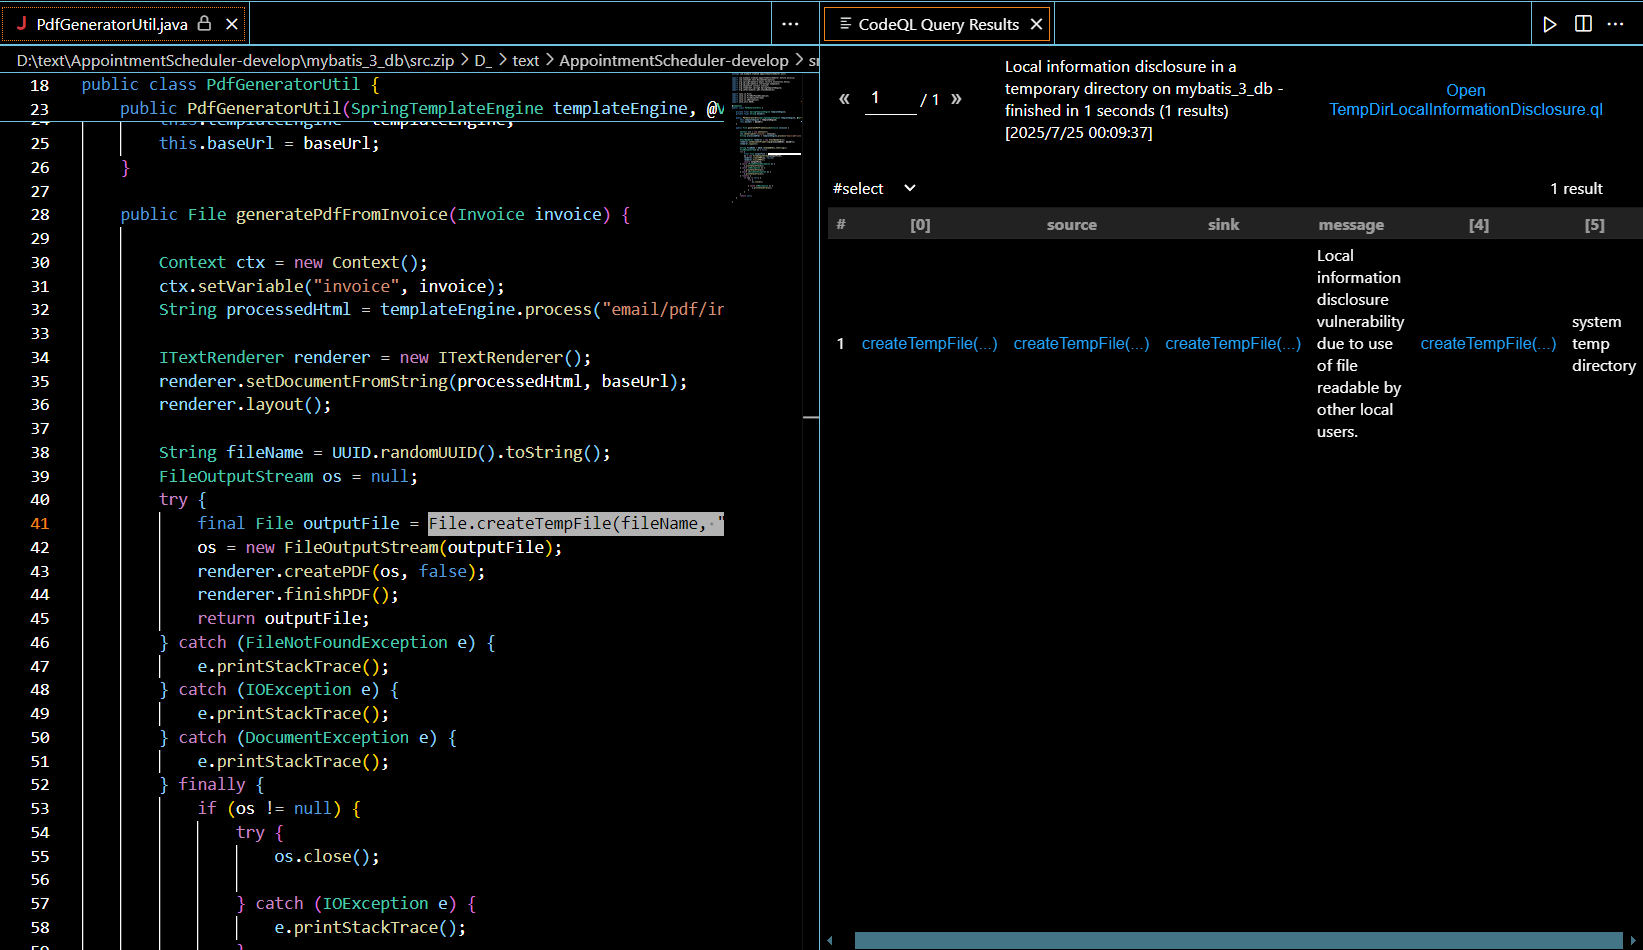Click the results panel horizontal scrollbar

(x=1237, y=940)
